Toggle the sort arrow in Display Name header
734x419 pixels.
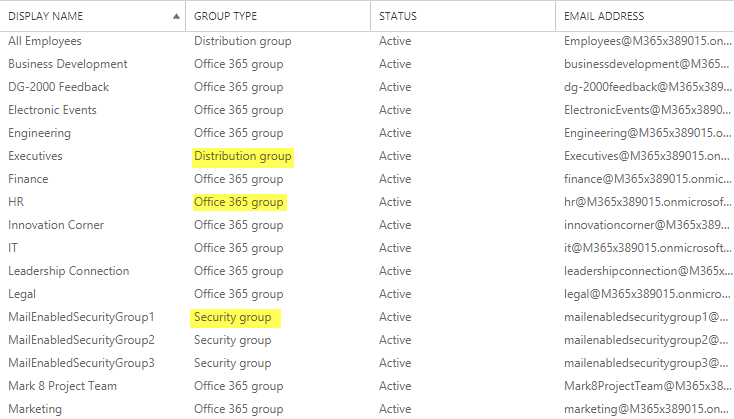click(x=176, y=16)
